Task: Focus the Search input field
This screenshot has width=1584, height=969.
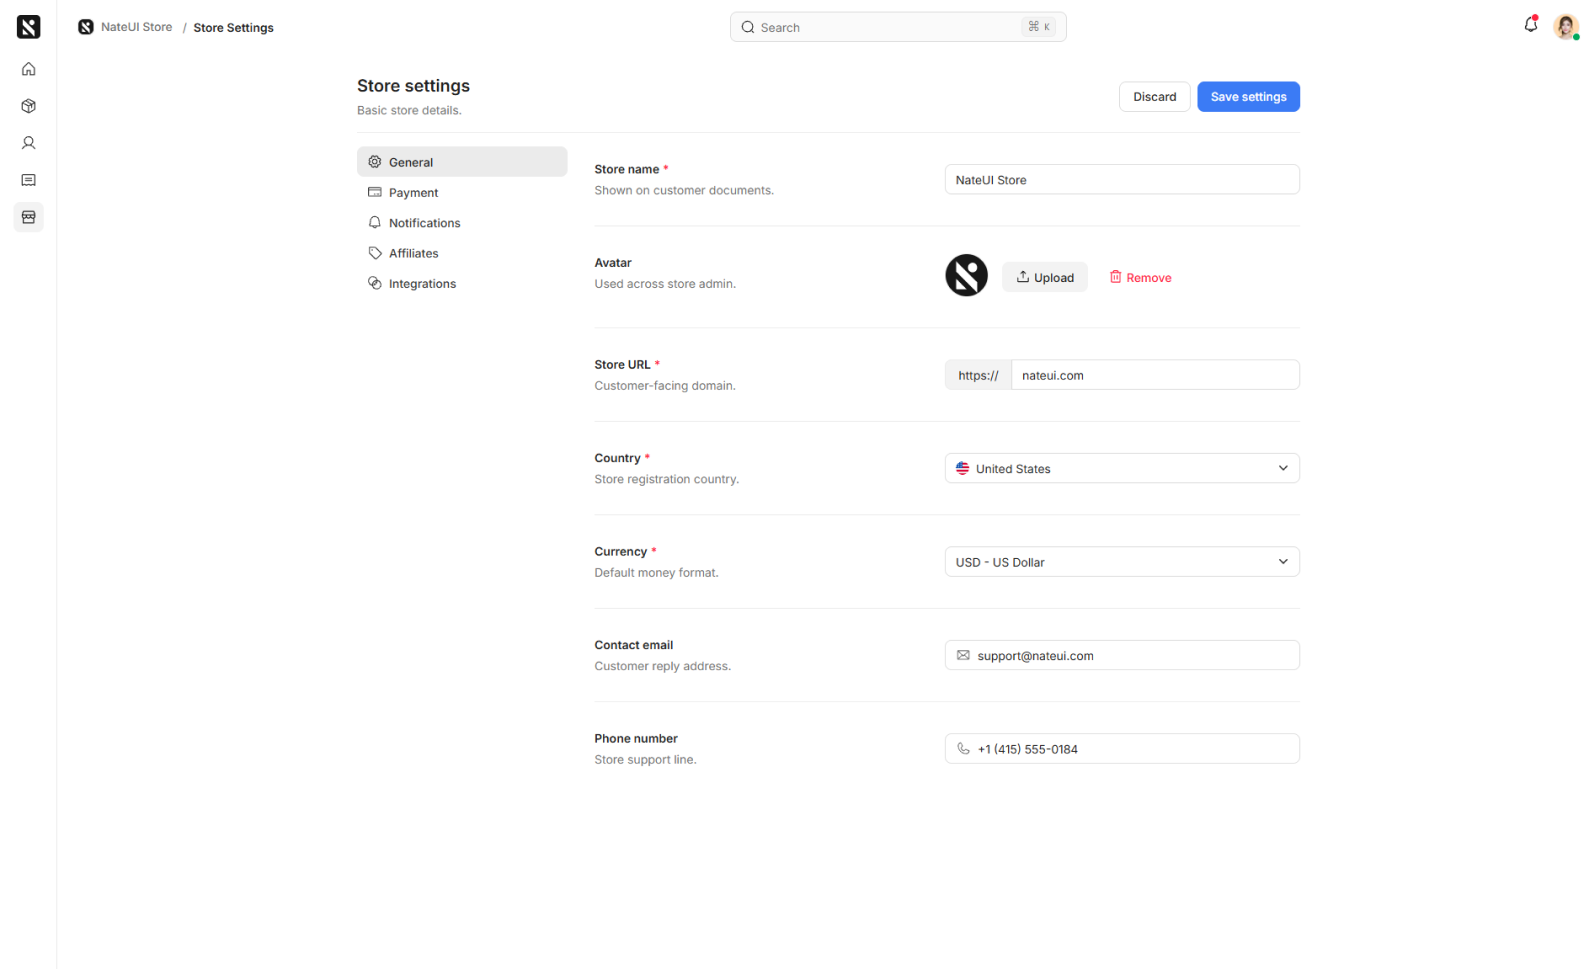Action: click(x=898, y=27)
